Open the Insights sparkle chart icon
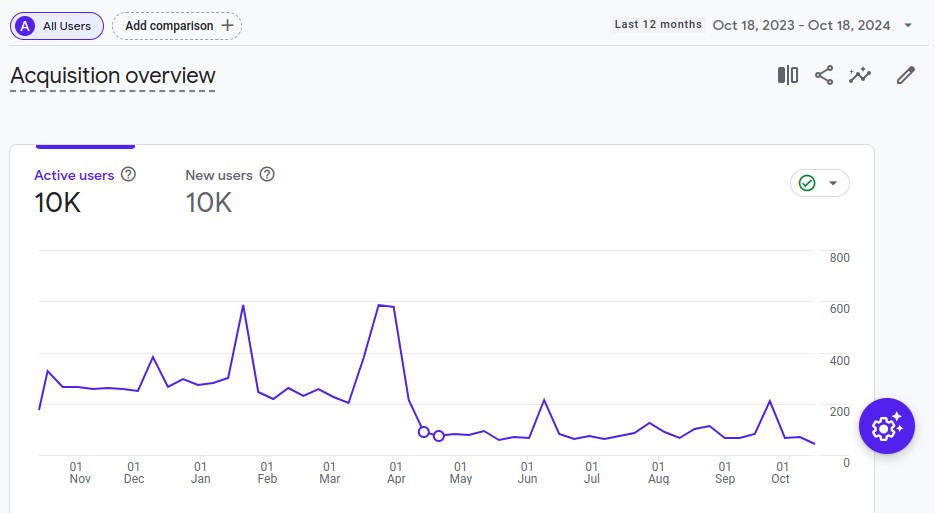The width and height of the screenshot is (935, 513). pos(860,76)
